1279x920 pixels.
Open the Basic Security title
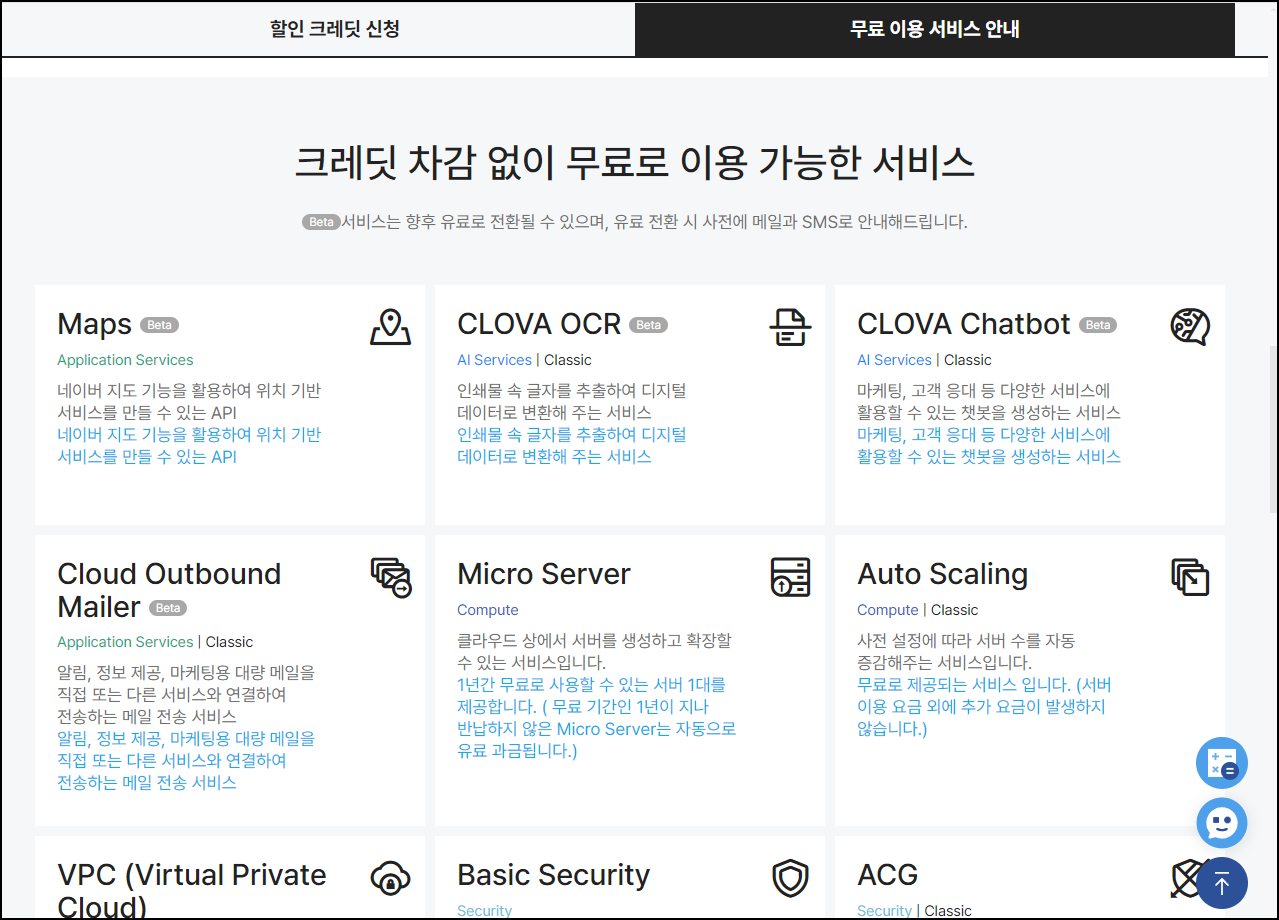coord(554,875)
